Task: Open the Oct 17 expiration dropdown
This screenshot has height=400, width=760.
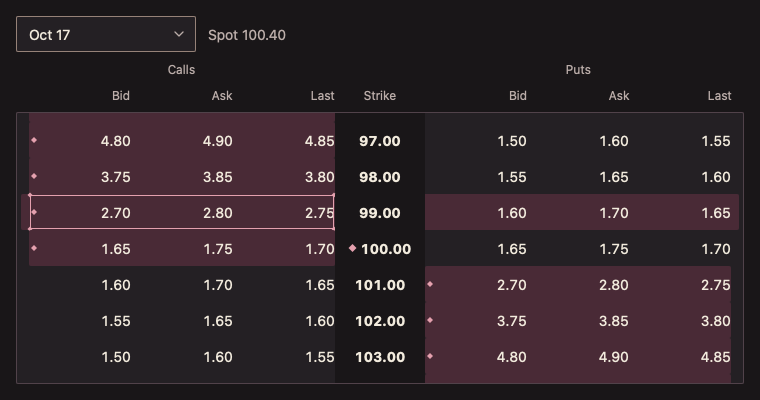Action: 106,34
